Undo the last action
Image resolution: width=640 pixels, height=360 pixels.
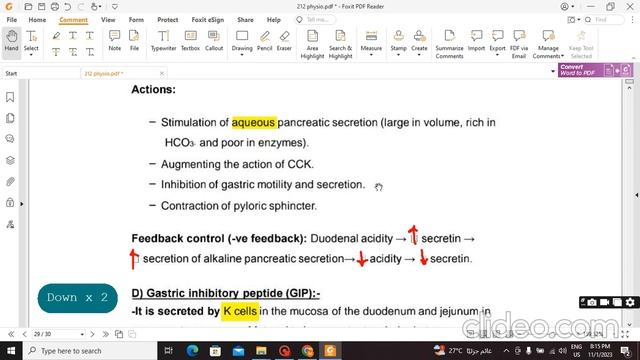coord(68,7)
